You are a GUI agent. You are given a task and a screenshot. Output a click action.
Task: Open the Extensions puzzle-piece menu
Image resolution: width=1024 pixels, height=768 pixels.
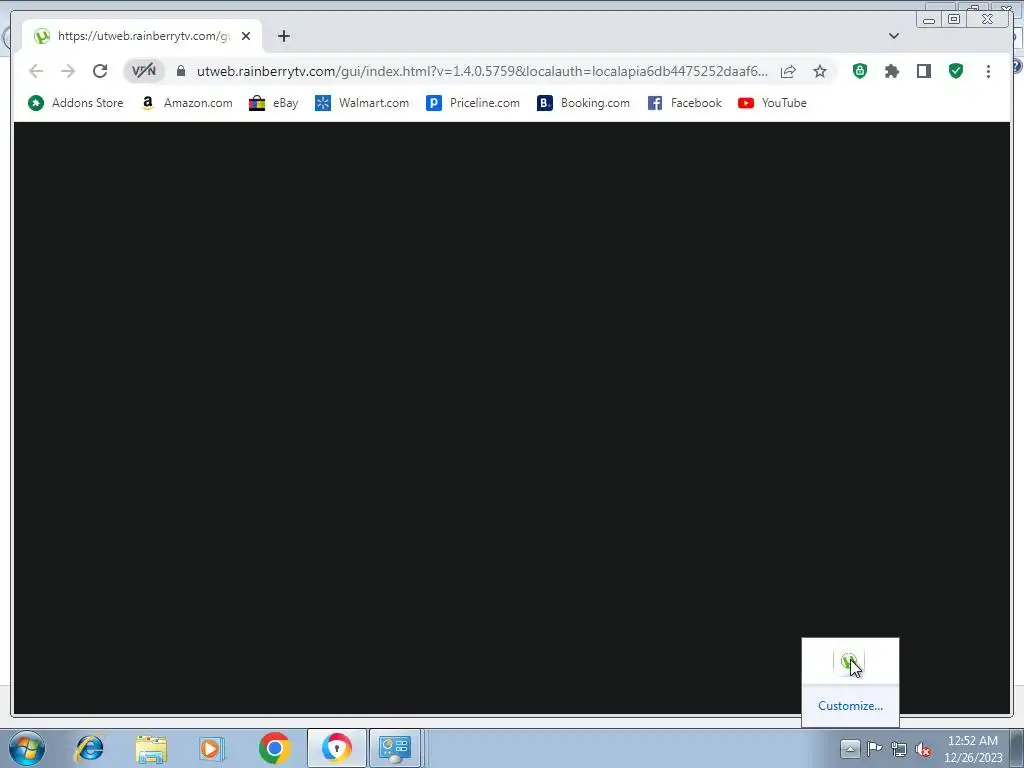tap(891, 71)
